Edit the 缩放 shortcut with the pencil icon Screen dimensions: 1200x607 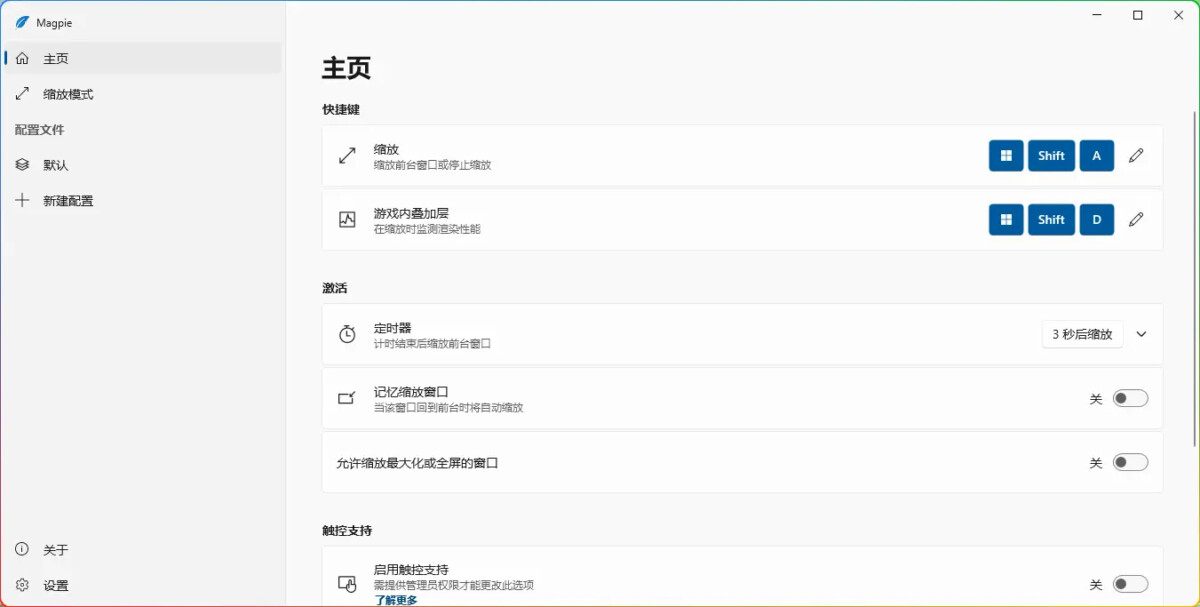click(x=1136, y=155)
